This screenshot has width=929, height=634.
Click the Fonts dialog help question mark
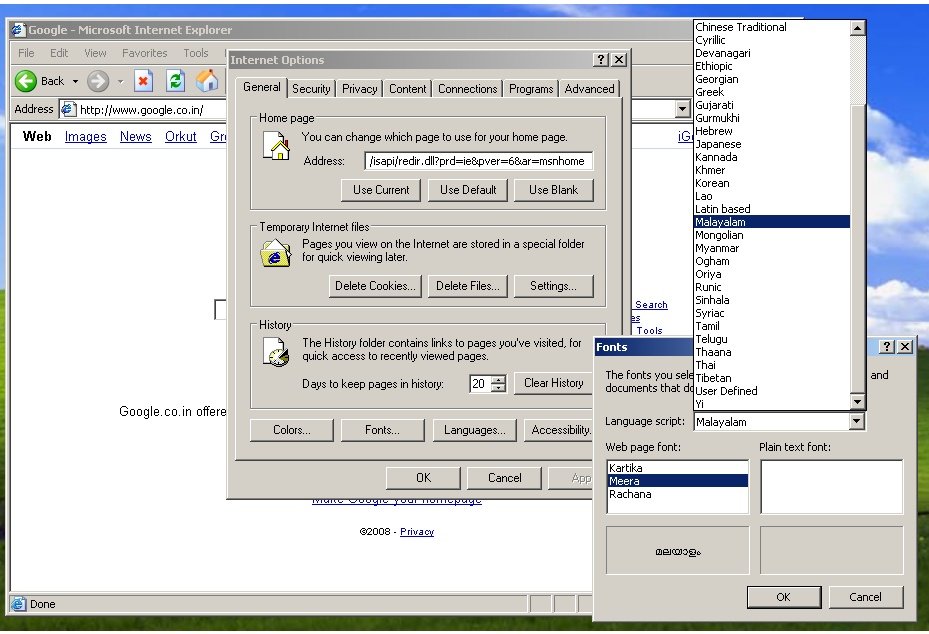tap(886, 347)
